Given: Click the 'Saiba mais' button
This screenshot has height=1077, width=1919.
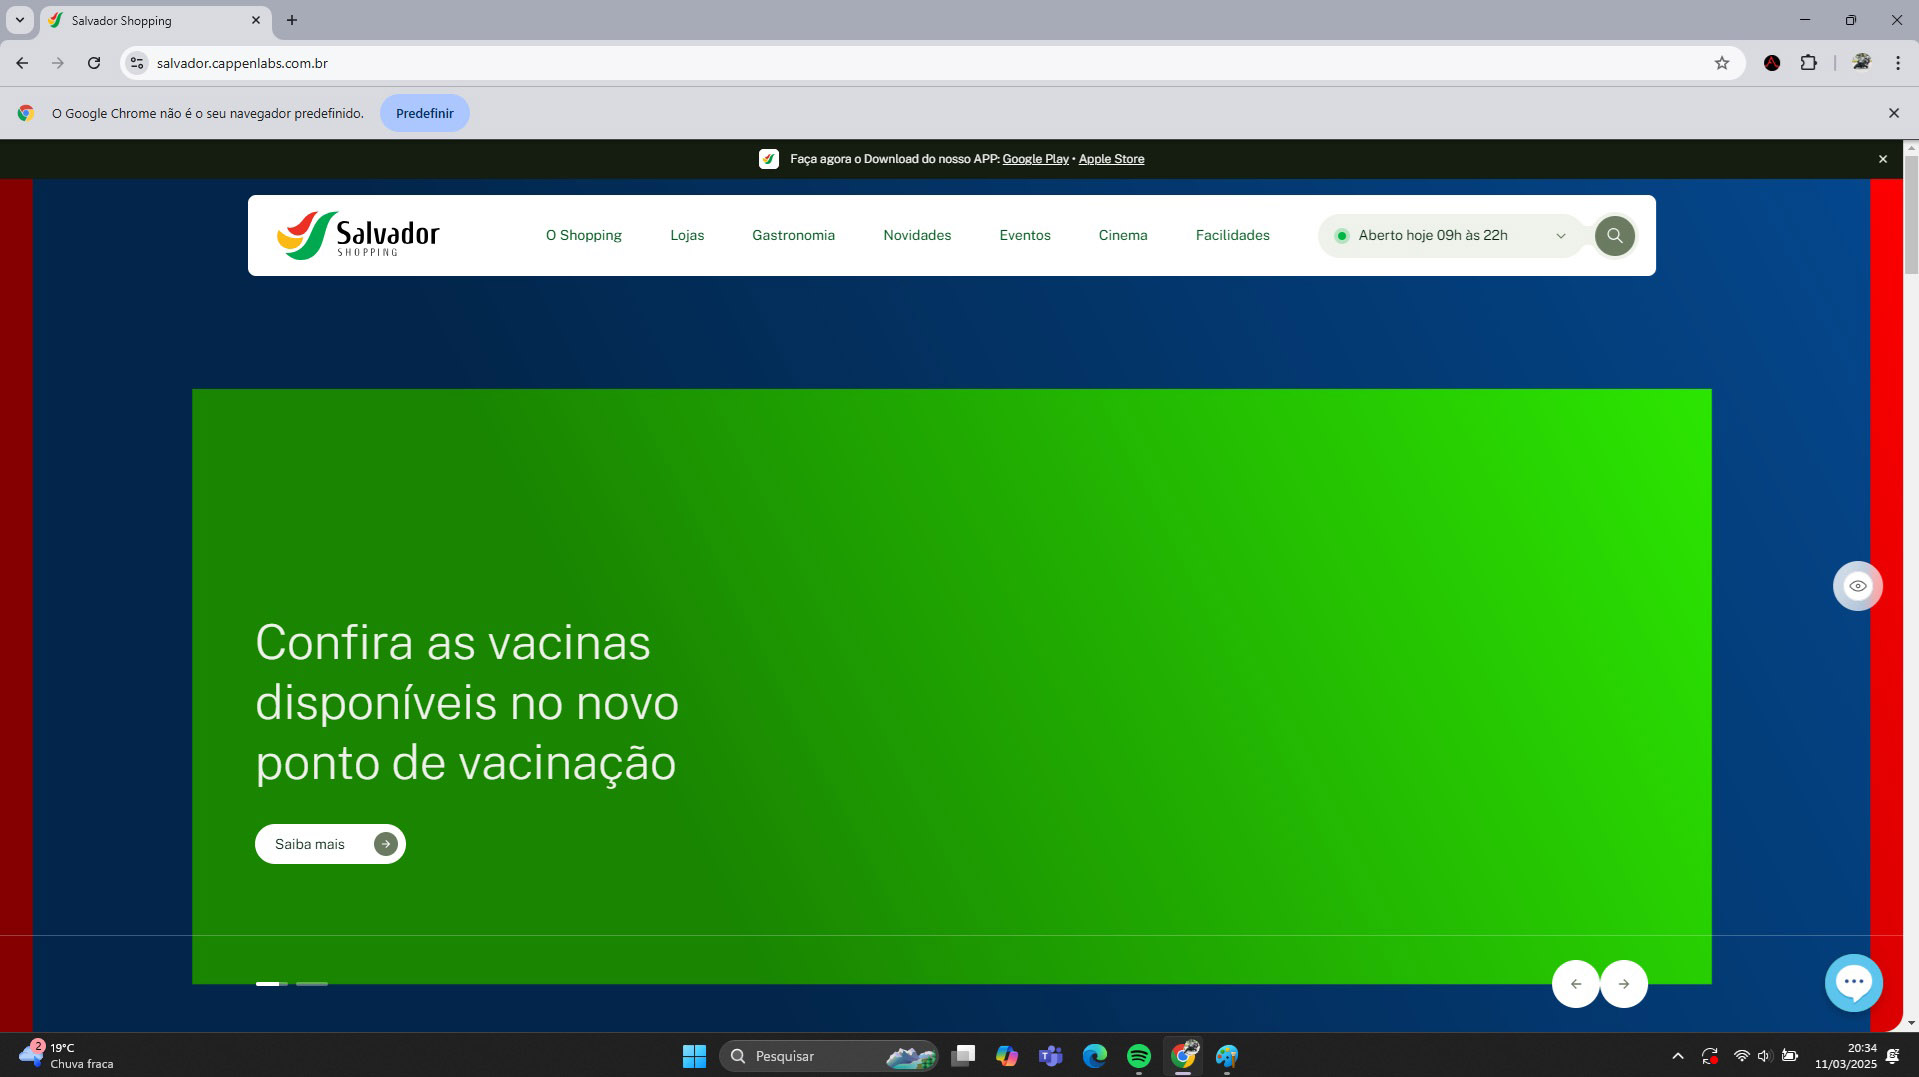Looking at the screenshot, I should tap(330, 844).
